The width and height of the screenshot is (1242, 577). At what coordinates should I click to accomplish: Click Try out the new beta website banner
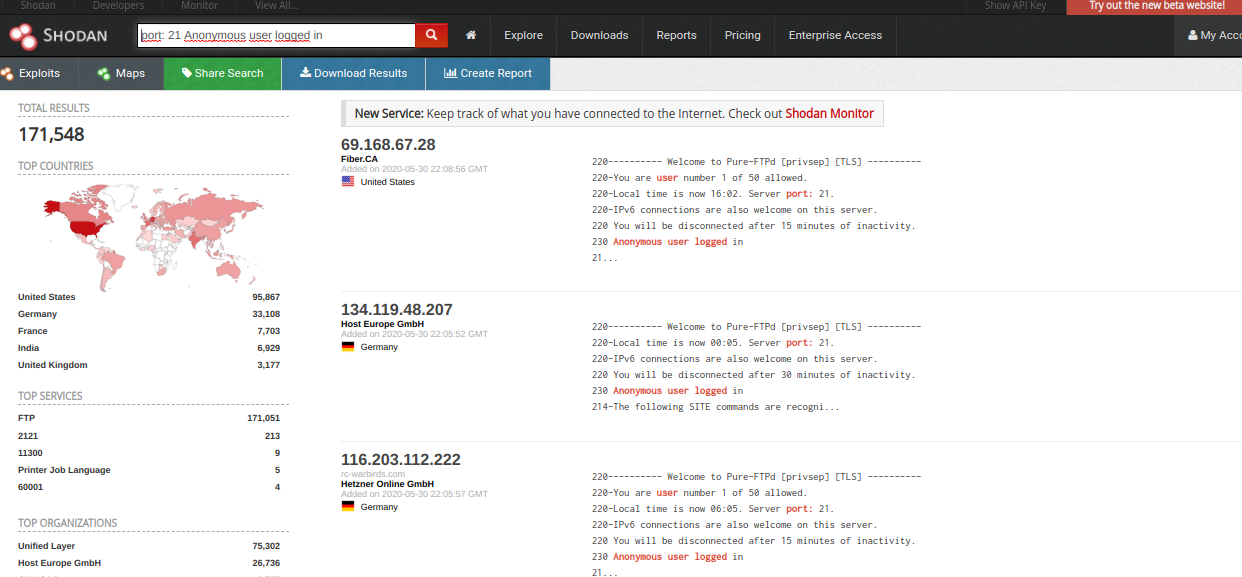1156,6
